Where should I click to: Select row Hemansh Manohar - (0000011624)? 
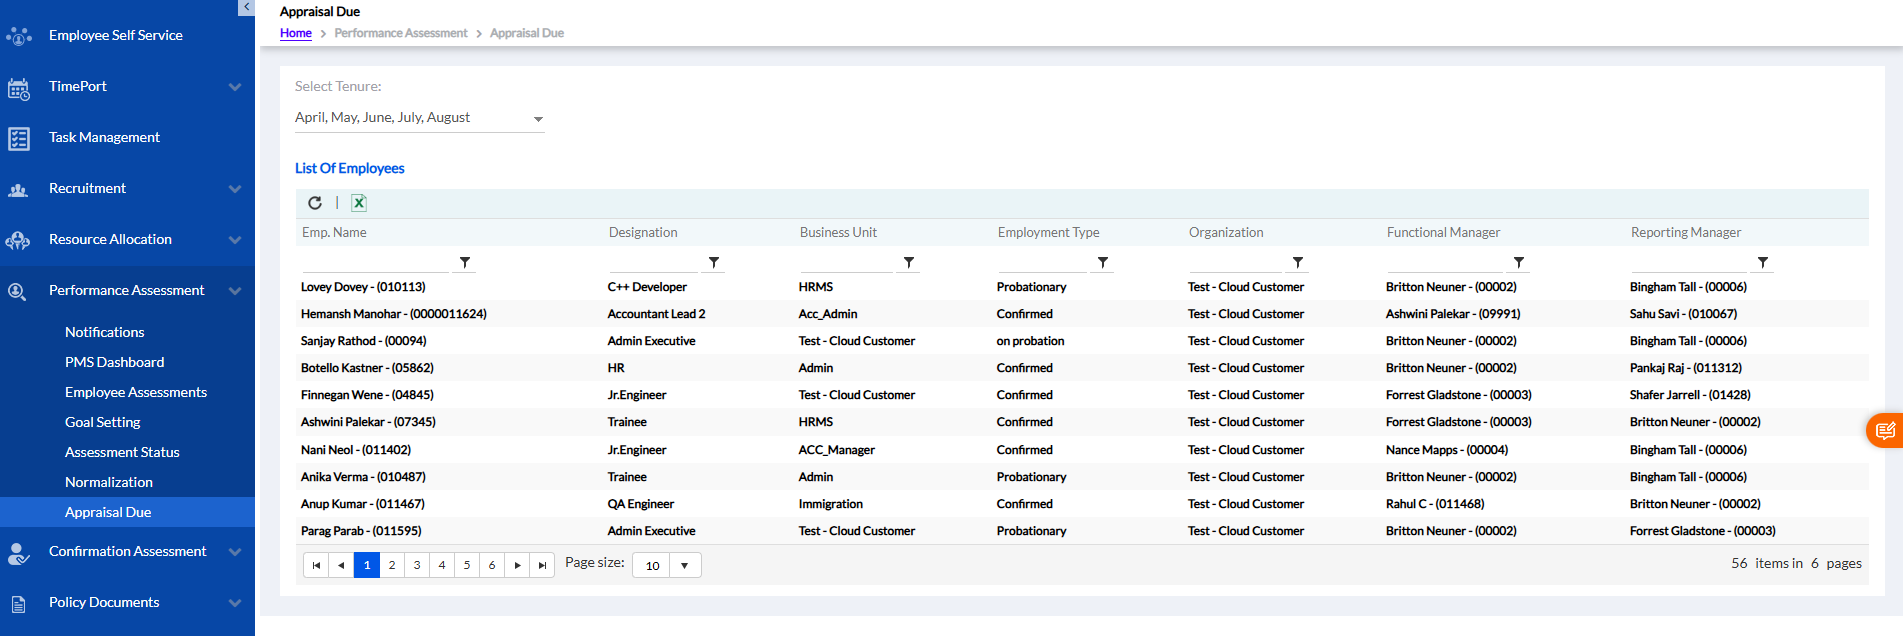click(1084, 314)
